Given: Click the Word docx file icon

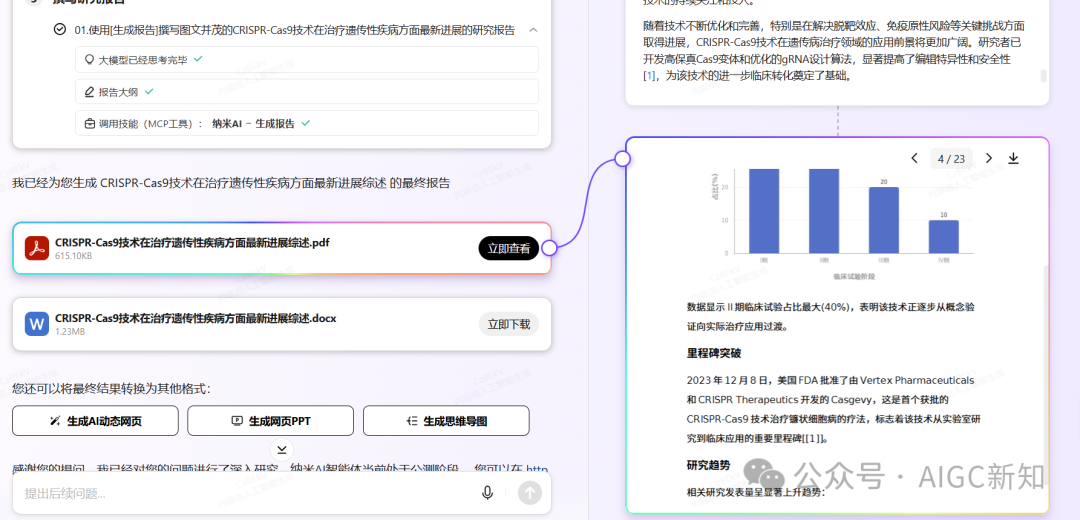Looking at the screenshot, I should pyautogui.click(x=37, y=324).
